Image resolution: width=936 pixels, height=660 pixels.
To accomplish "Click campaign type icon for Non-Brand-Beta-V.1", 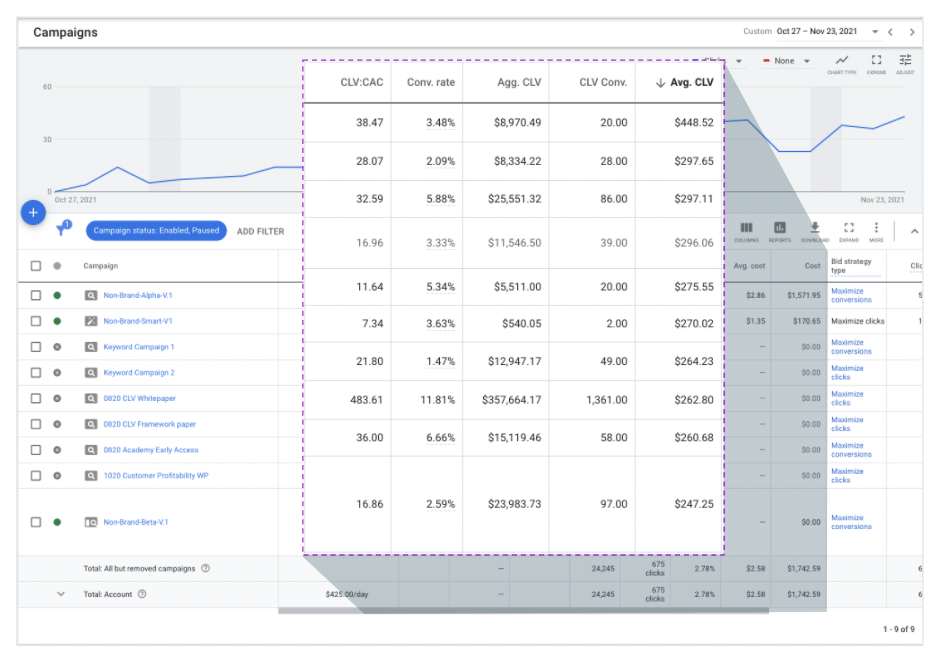I will [91, 522].
